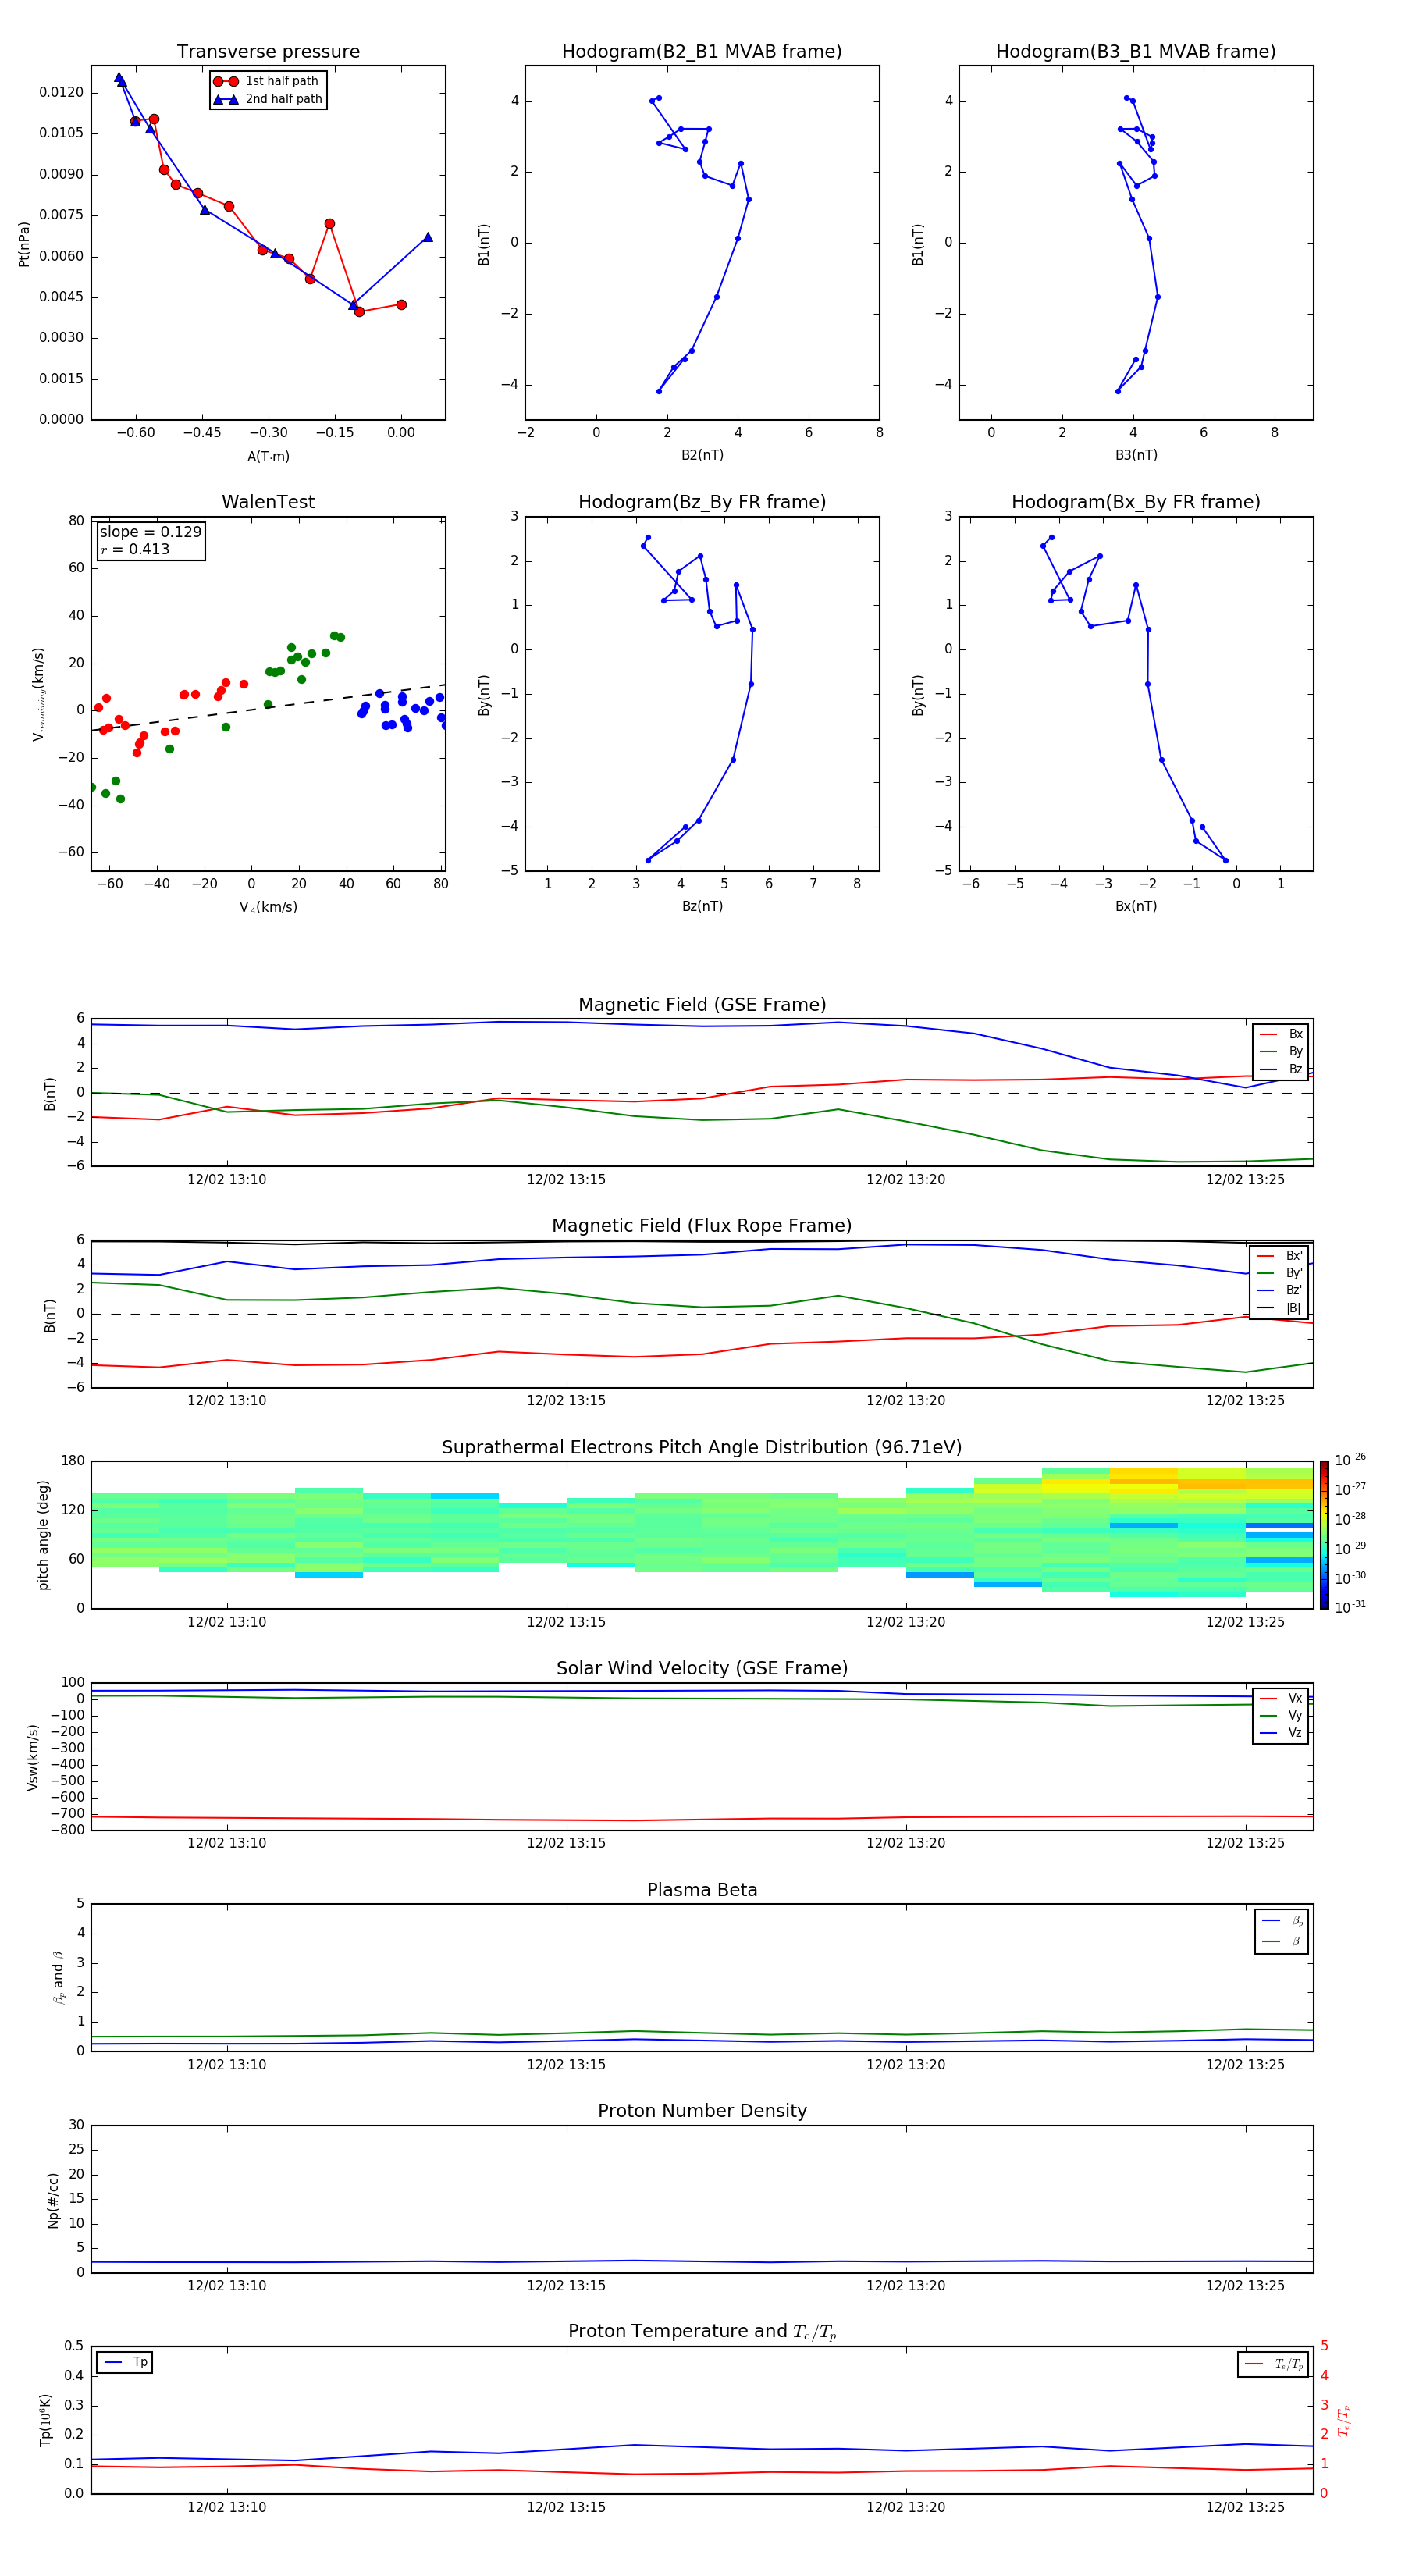The width and height of the screenshot is (1405, 2576).
Task: Click 'Magnetic Field (Flux Rope Frame)' title
Action: tap(702, 1226)
